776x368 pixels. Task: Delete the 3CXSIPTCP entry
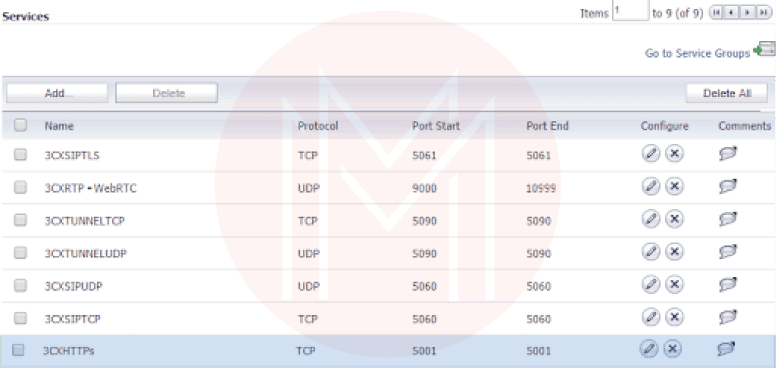[674, 317]
